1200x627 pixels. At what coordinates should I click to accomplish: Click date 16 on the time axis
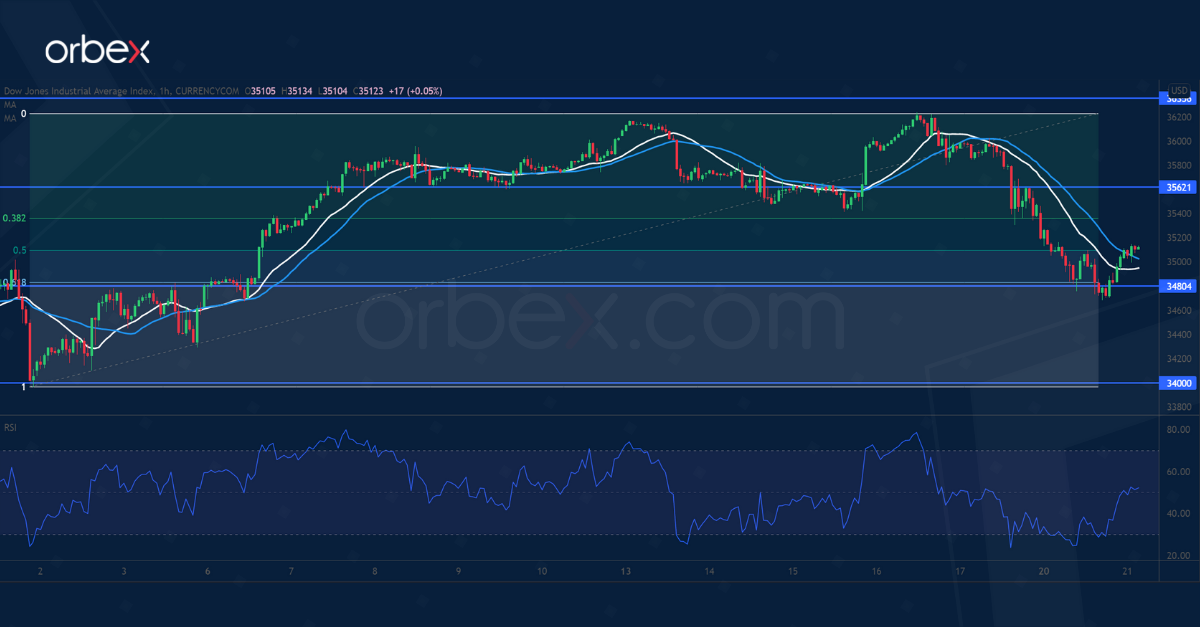point(876,571)
